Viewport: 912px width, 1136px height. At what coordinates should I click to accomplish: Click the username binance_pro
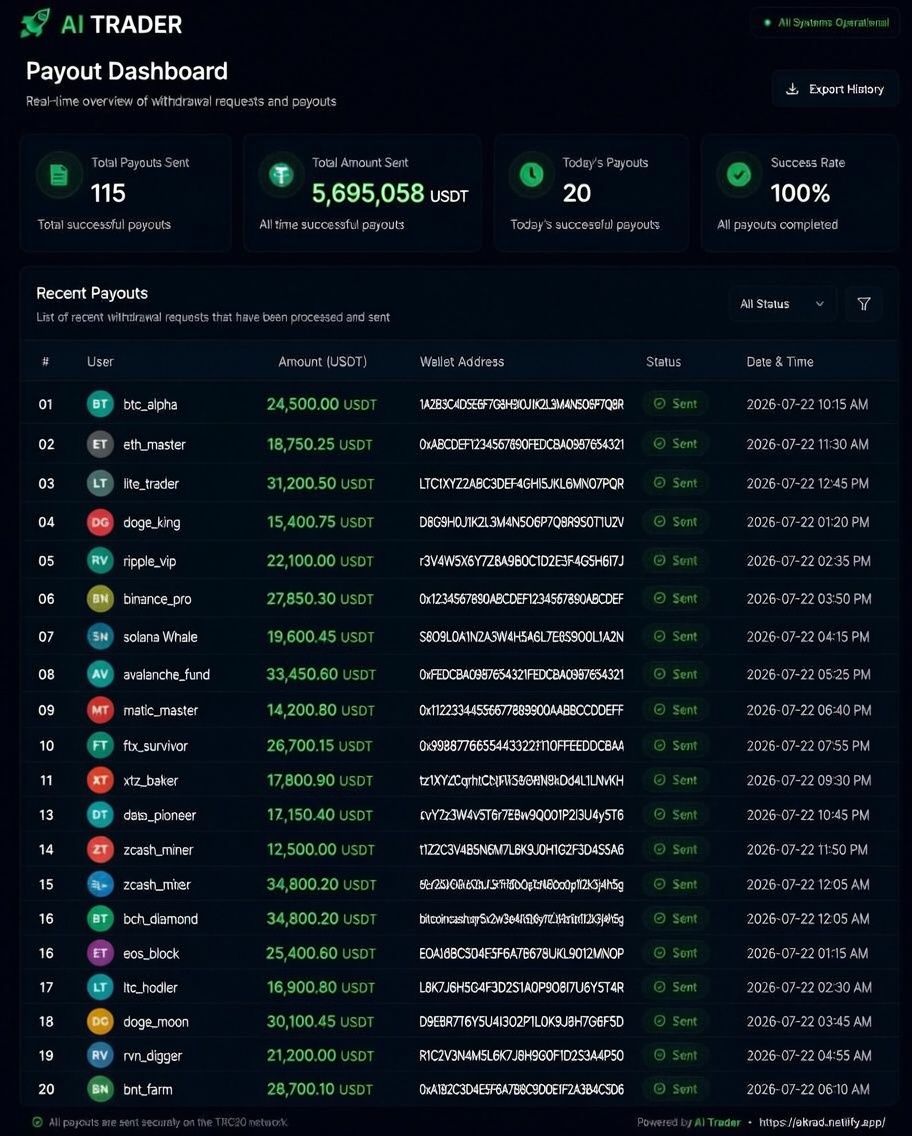click(157, 599)
